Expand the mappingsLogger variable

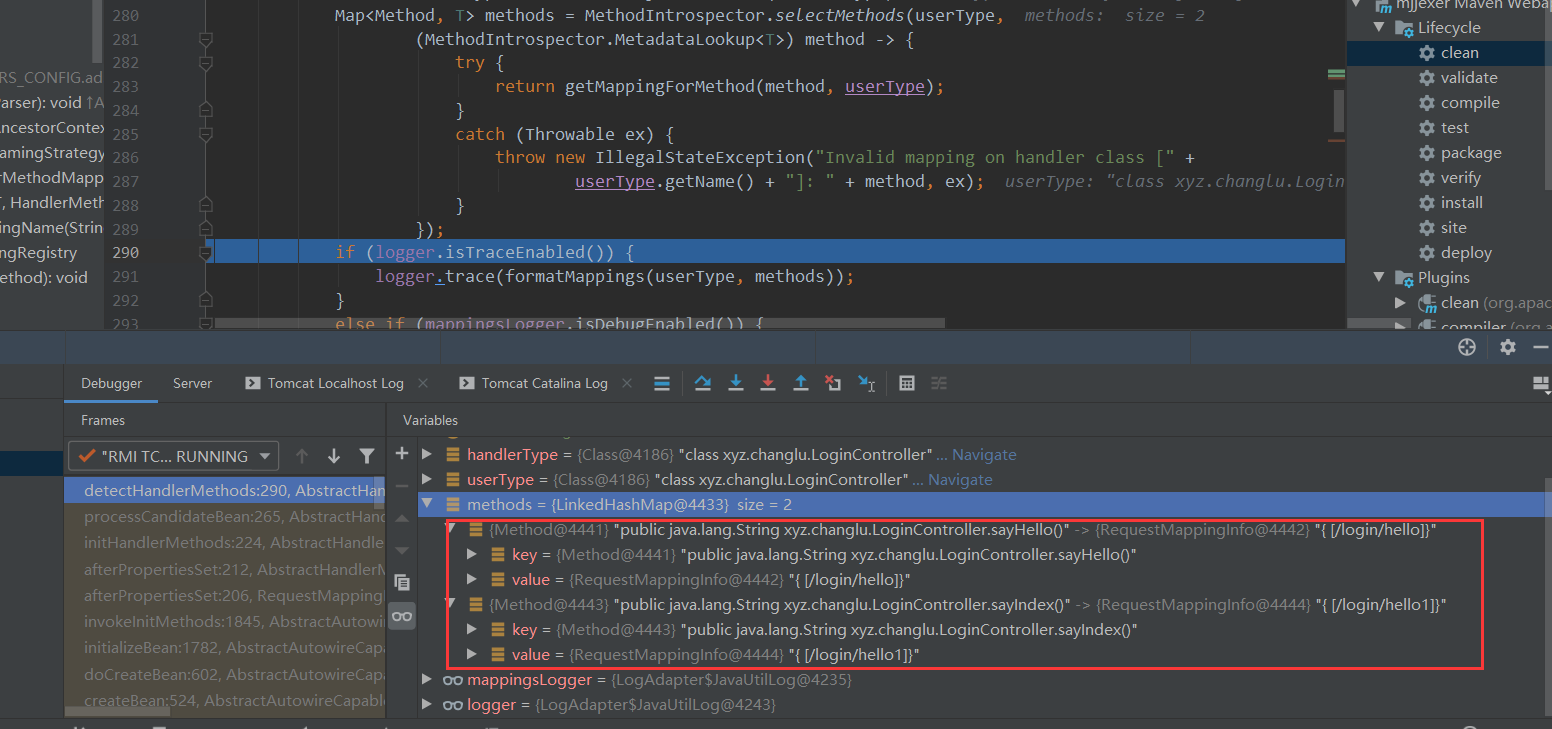click(427, 680)
